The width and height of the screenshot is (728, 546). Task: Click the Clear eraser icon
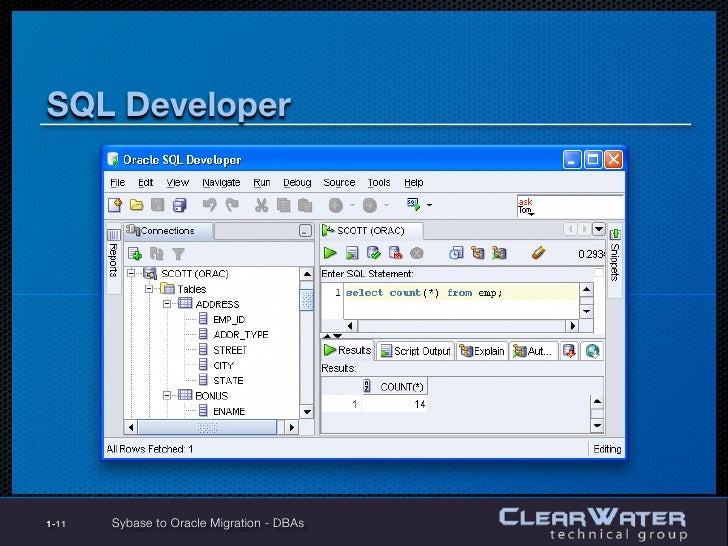click(538, 253)
